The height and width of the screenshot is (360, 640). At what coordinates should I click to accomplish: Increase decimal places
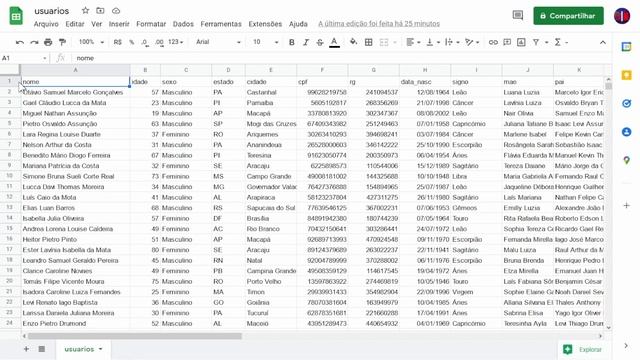coord(159,42)
